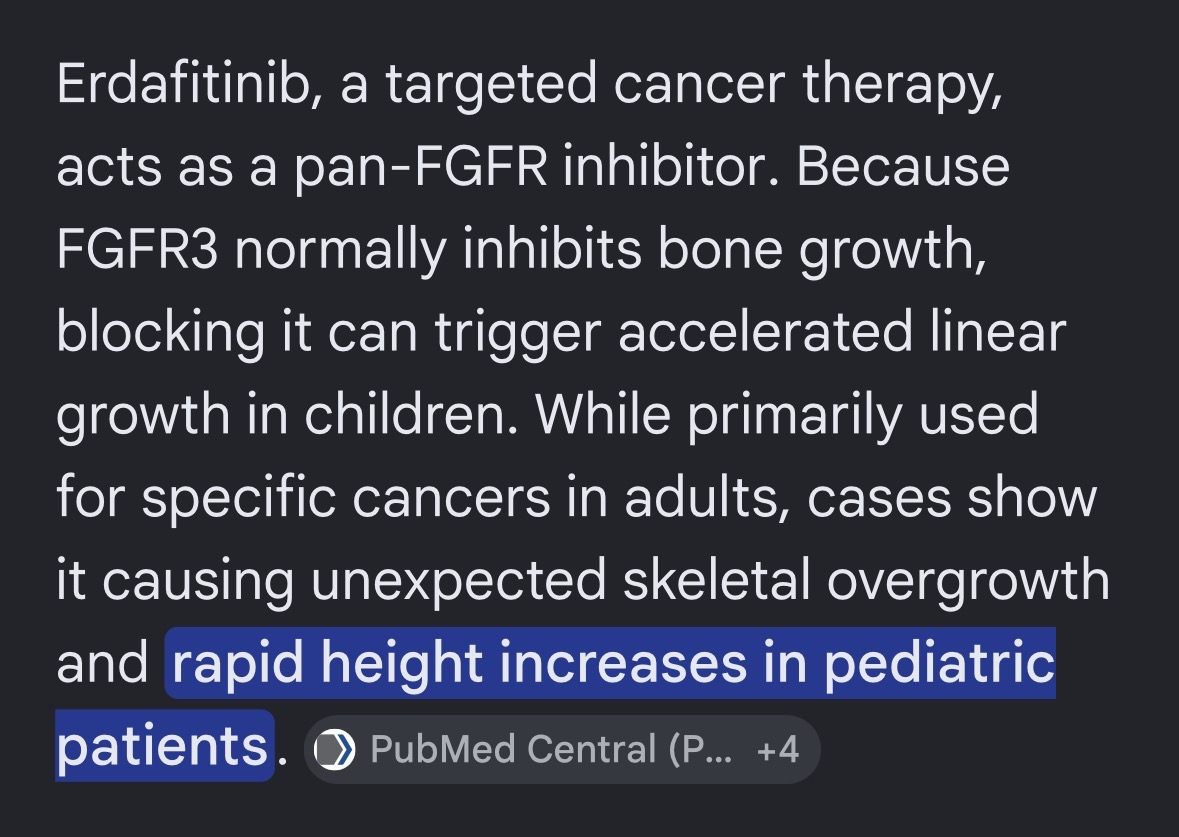Click the word 'adults' in the text
Viewport: 1179px width, 837px height.
tap(703, 497)
